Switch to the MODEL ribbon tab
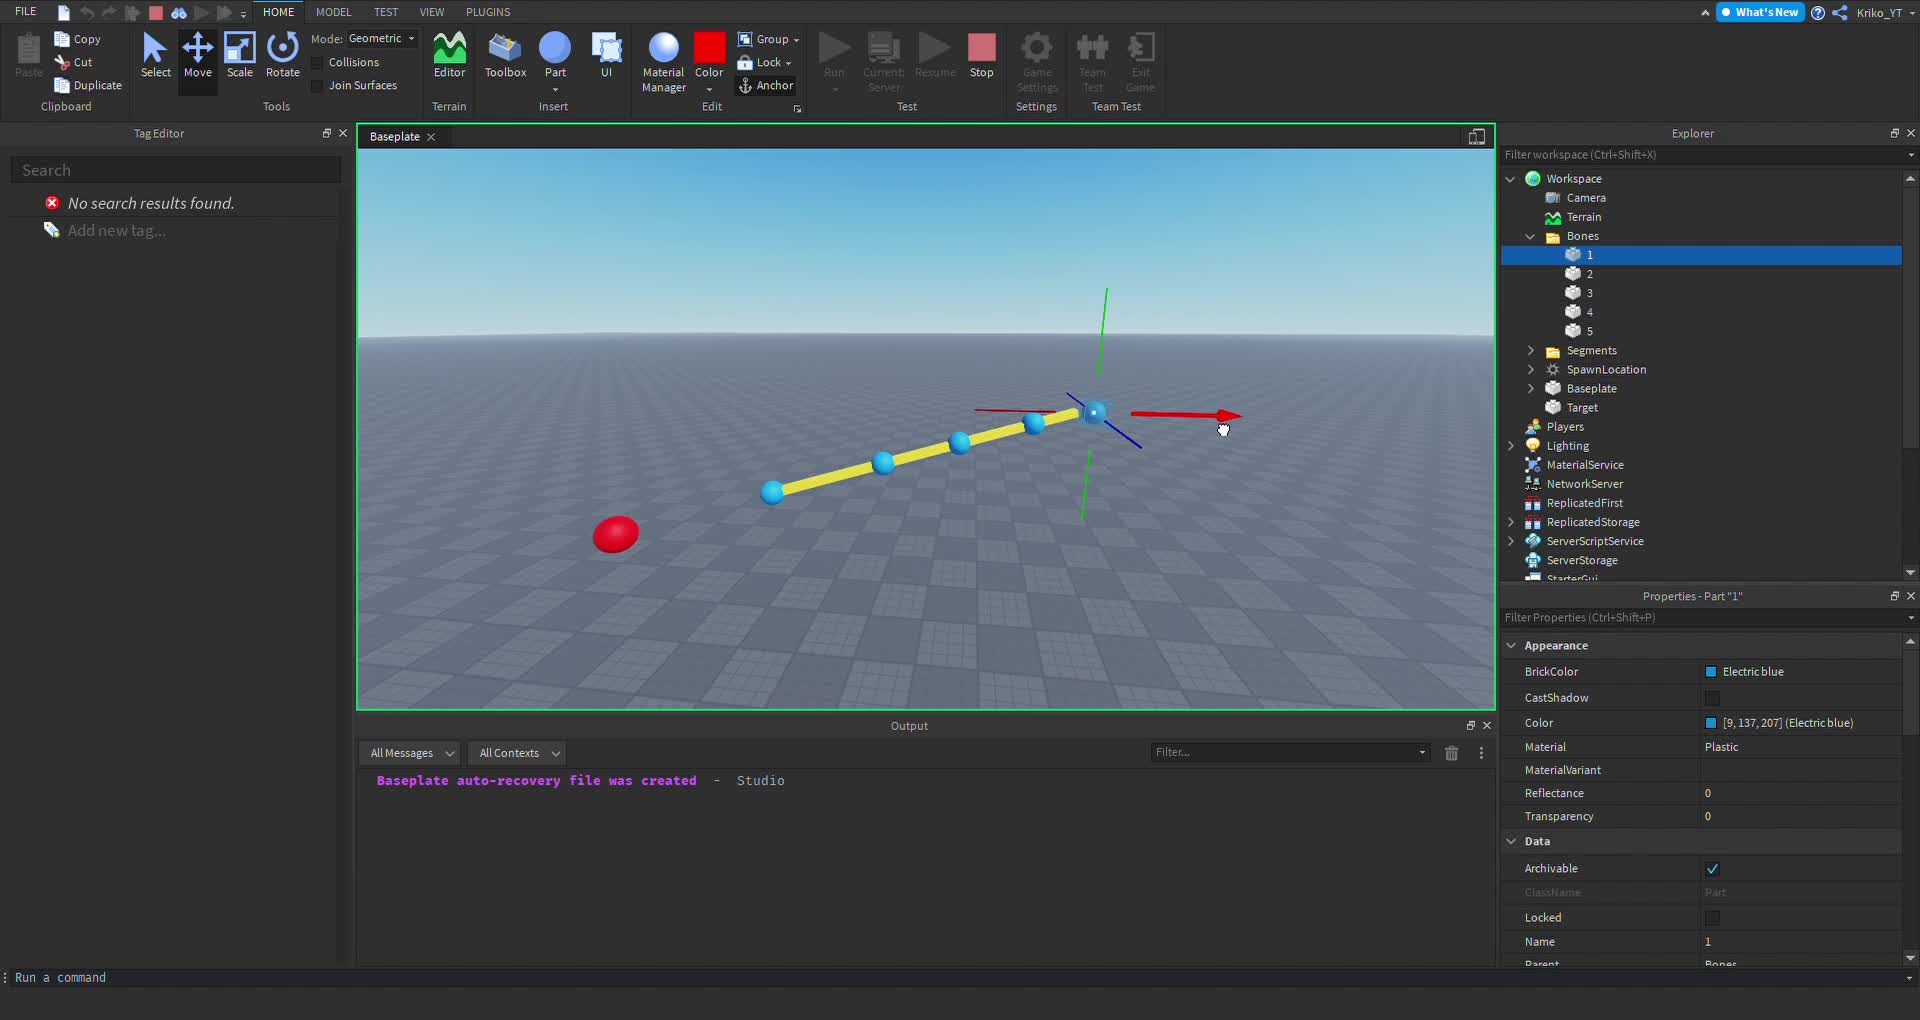 tap(333, 12)
